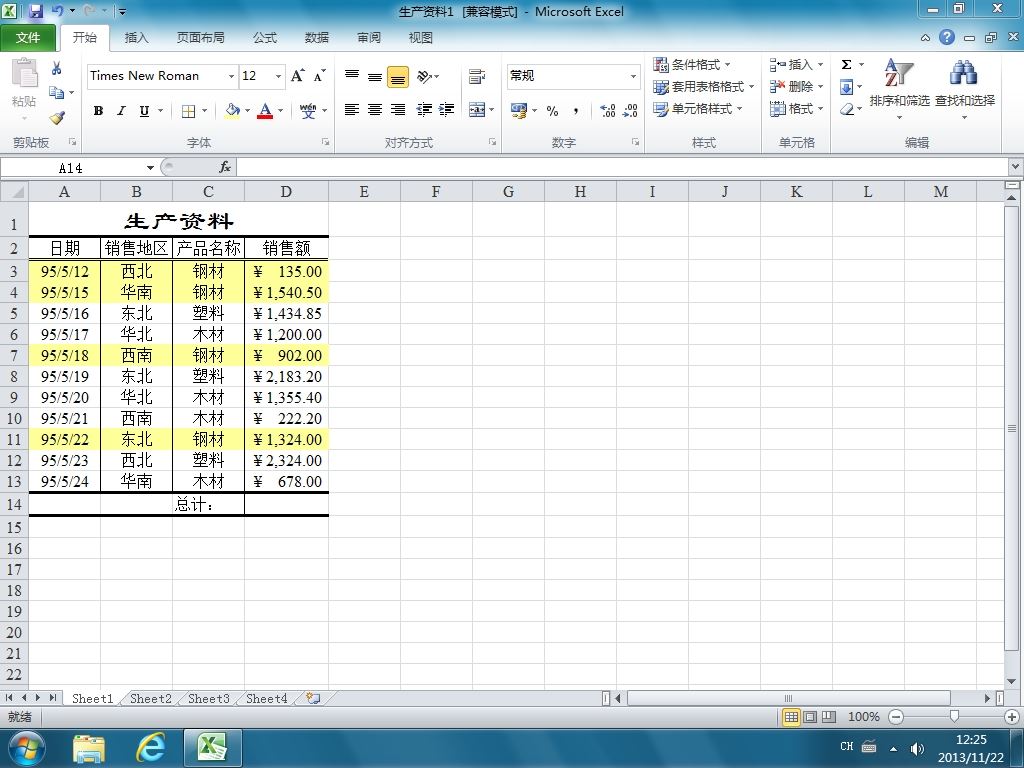Apply the red font color A

264,111
